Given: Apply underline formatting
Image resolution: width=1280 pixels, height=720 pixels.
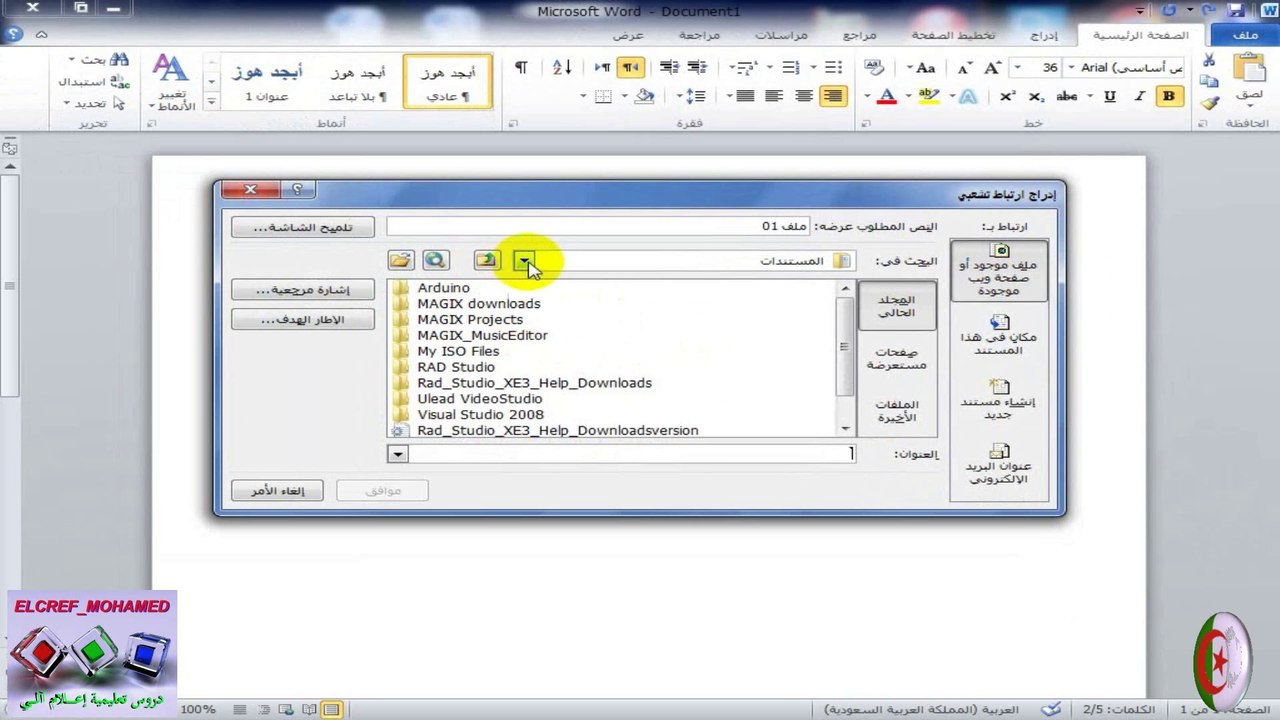Looking at the screenshot, I should (x=1110, y=97).
